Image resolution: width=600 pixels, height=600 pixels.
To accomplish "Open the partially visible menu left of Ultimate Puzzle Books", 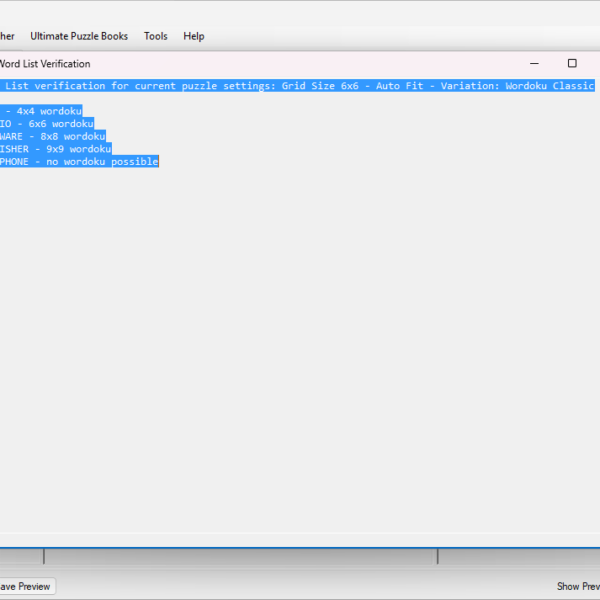I will pos(7,36).
